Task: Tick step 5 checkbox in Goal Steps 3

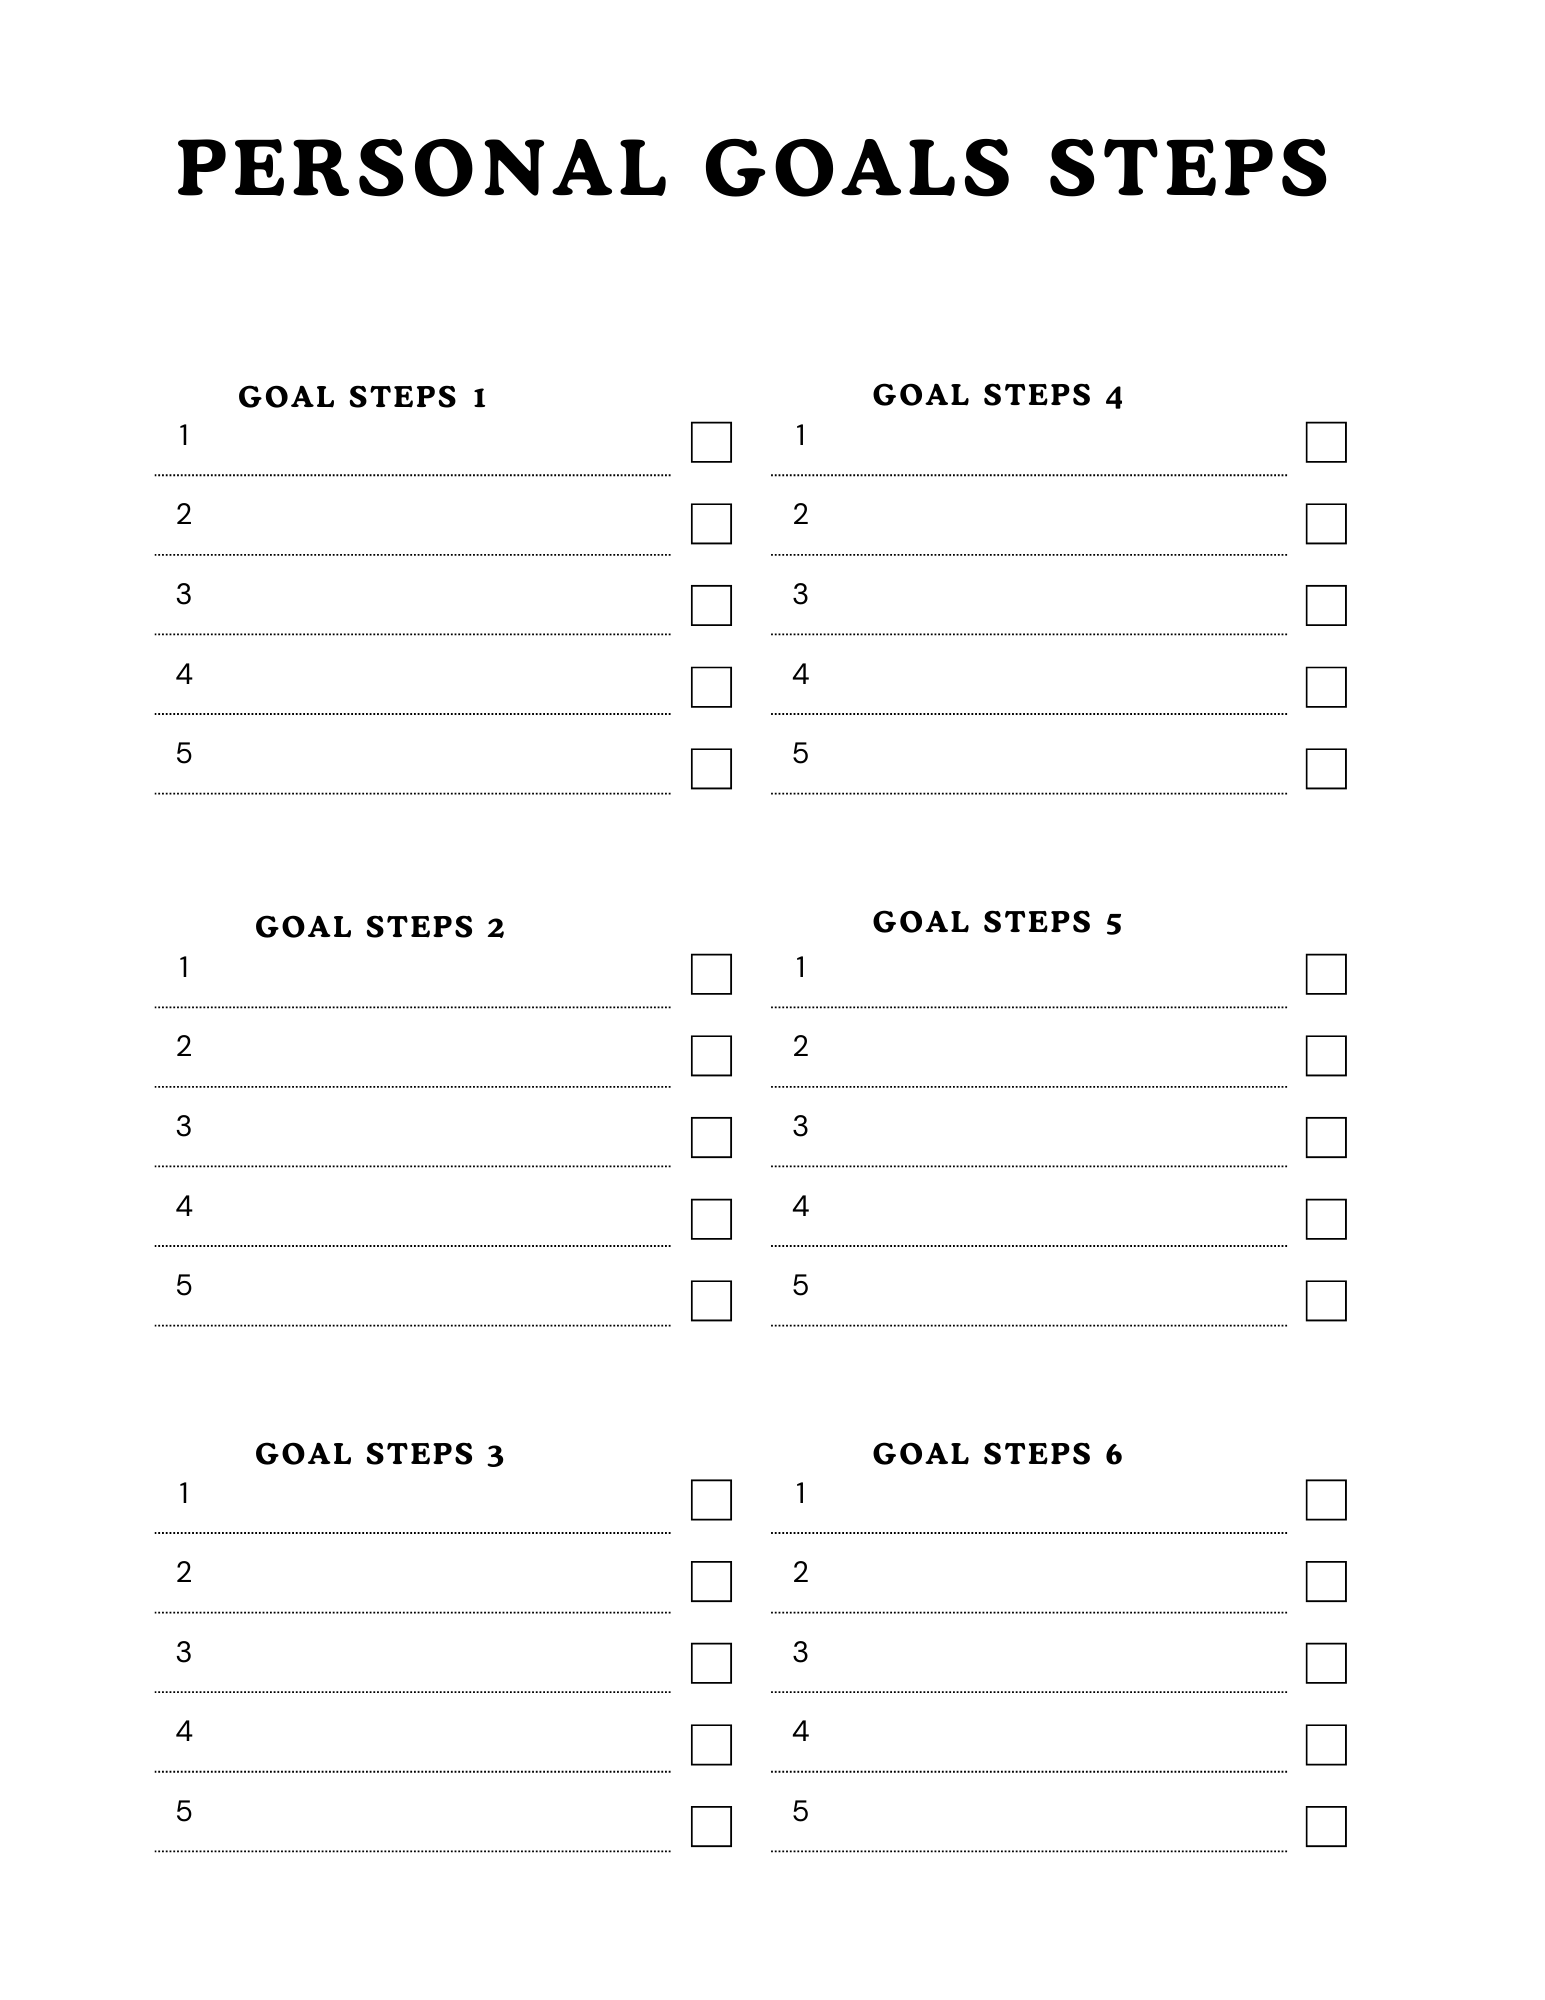Action: point(711,1826)
